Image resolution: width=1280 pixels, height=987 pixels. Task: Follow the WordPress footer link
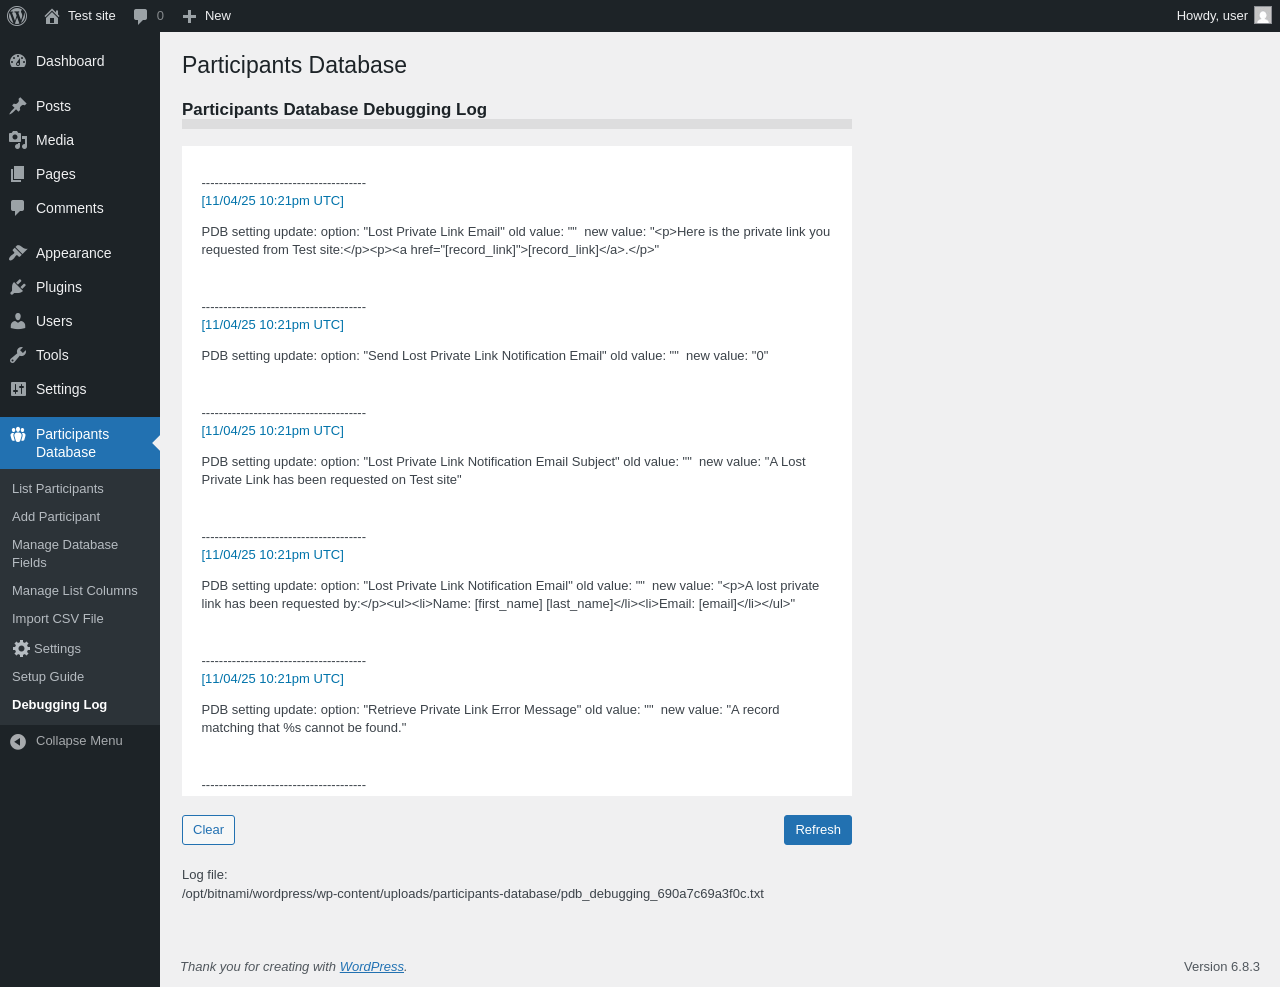371,967
